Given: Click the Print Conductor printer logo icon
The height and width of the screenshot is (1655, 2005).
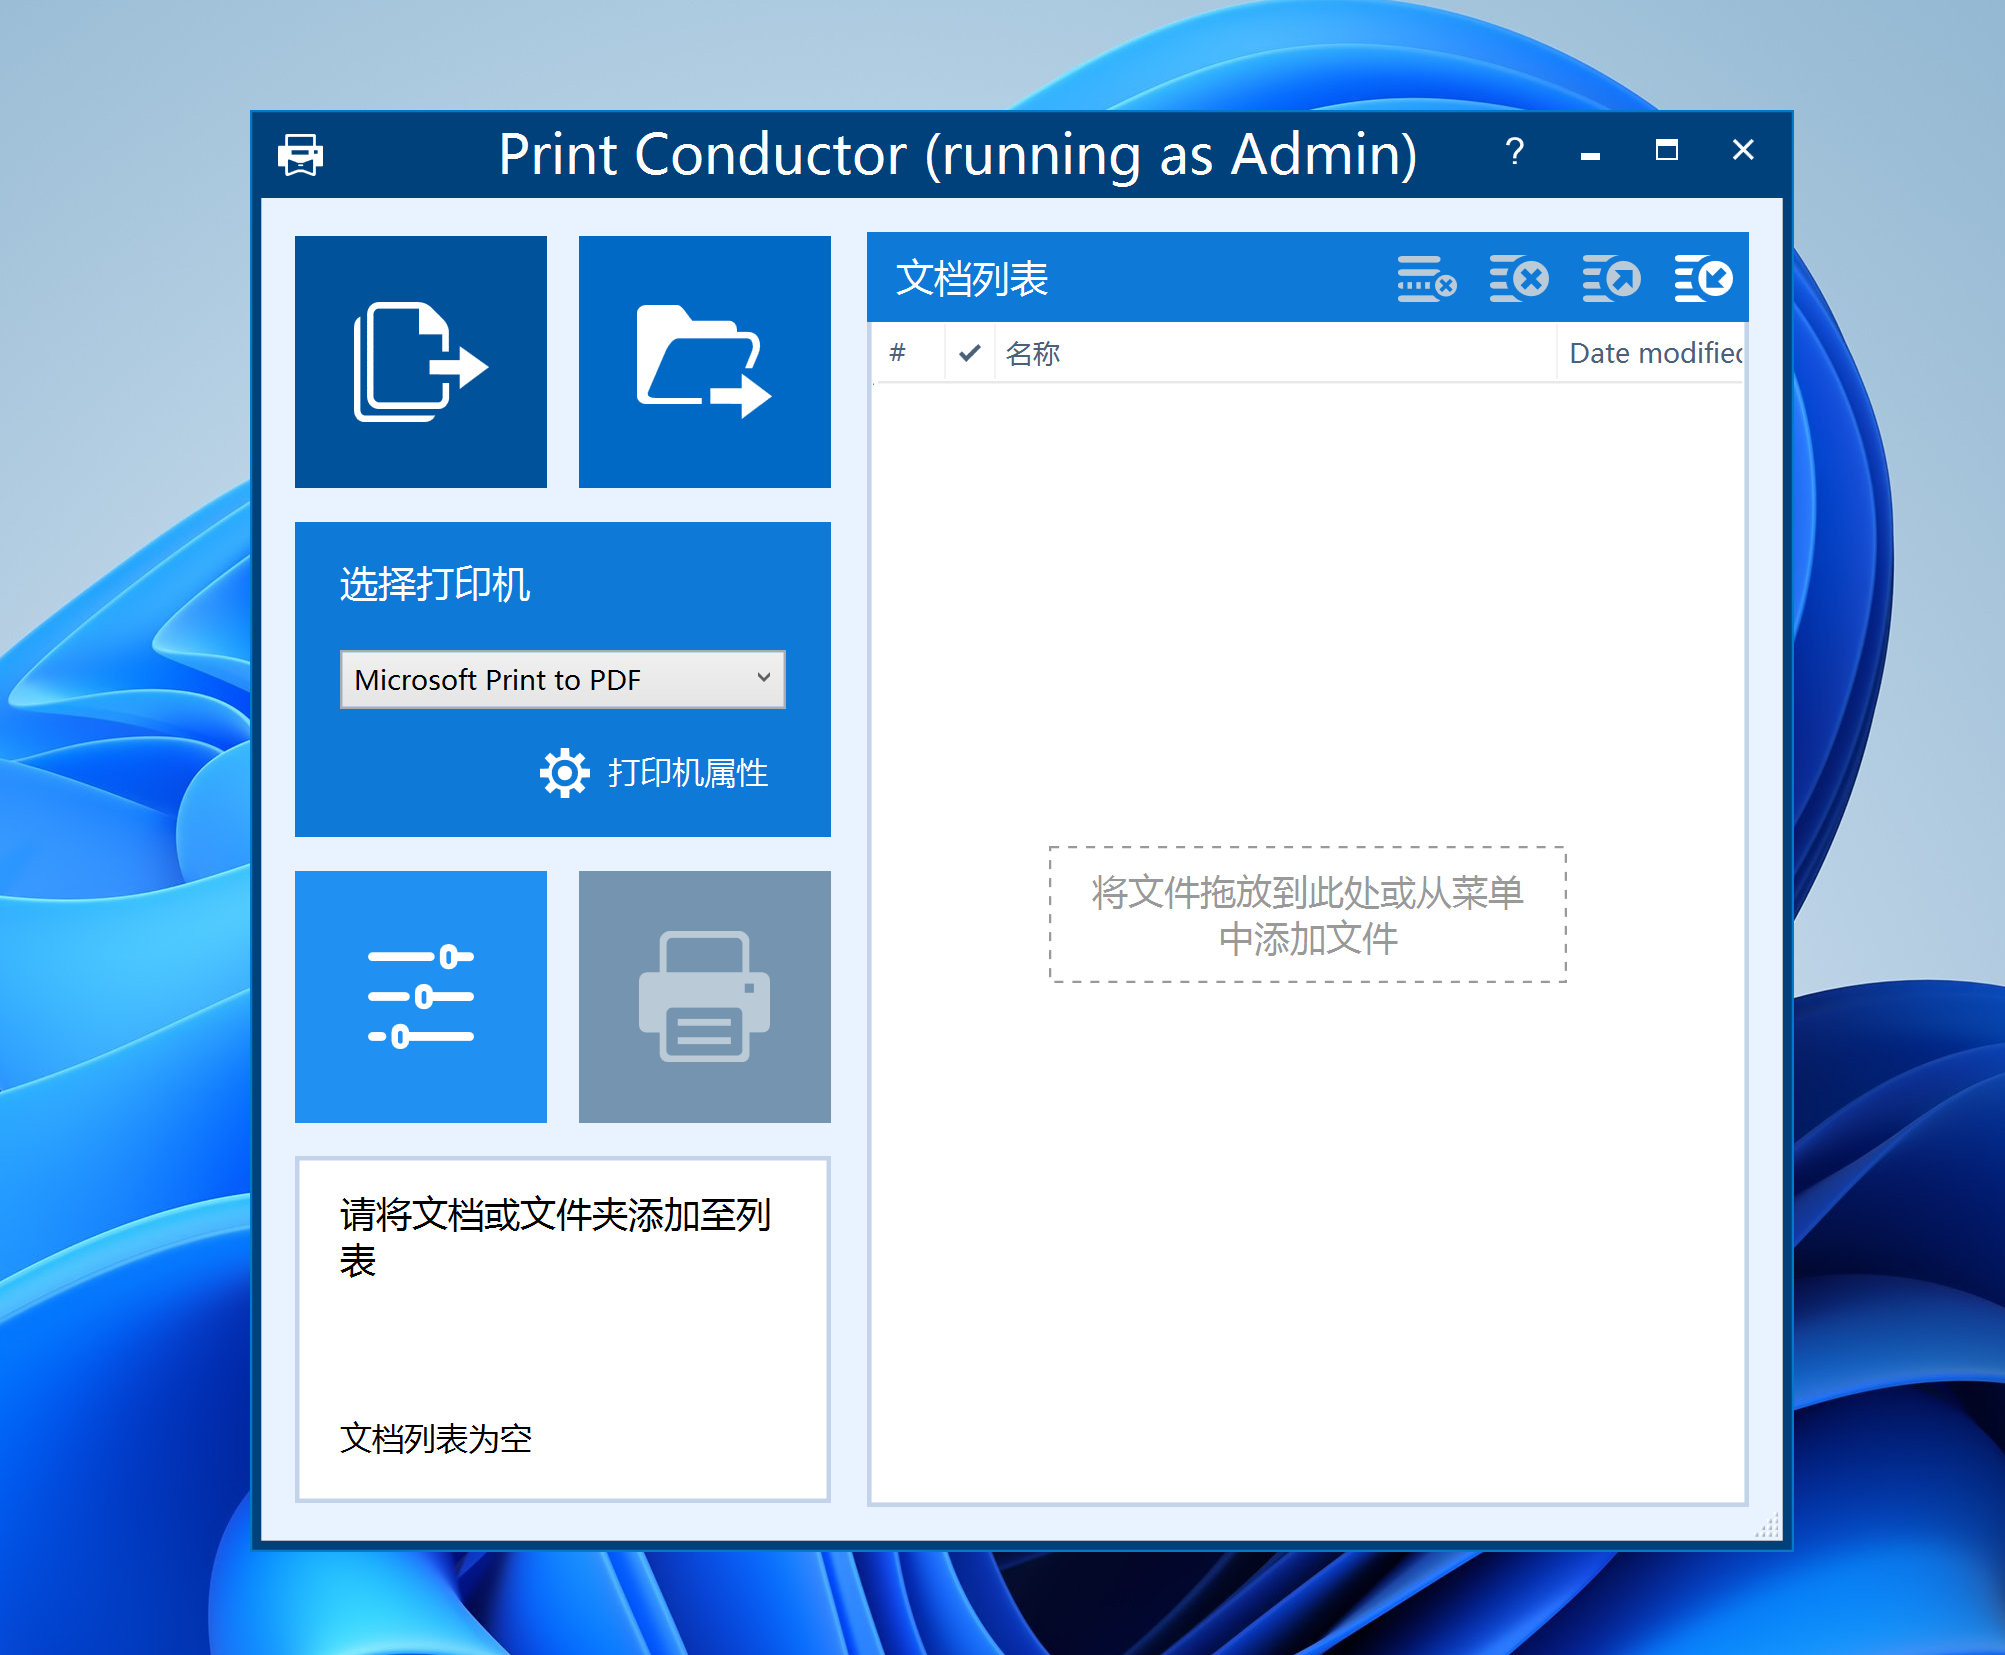Looking at the screenshot, I should click(300, 155).
